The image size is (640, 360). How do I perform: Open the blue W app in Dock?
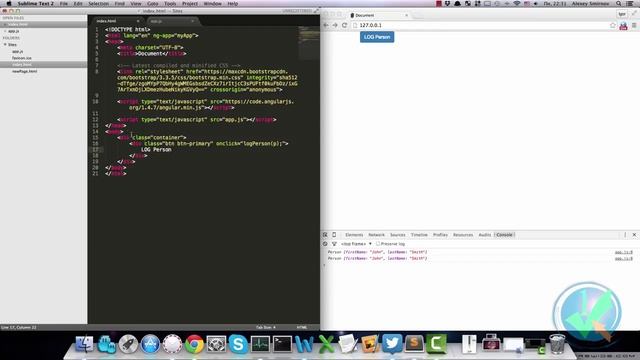pos(304,344)
